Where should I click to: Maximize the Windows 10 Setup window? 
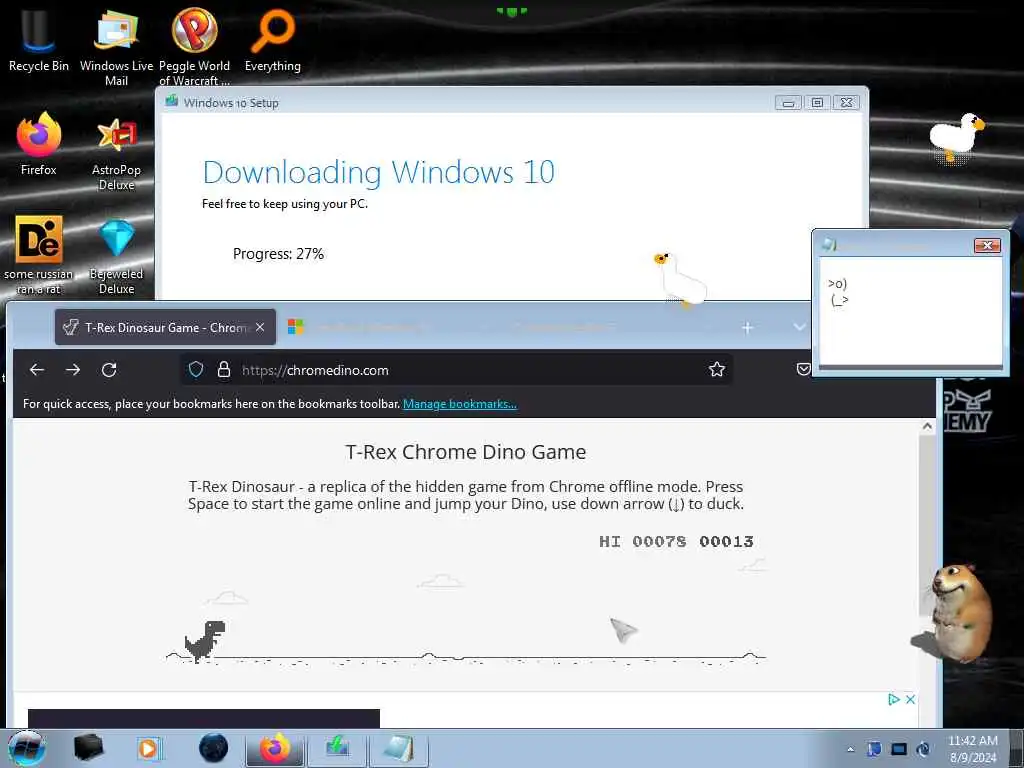pyautogui.click(x=817, y=103)
